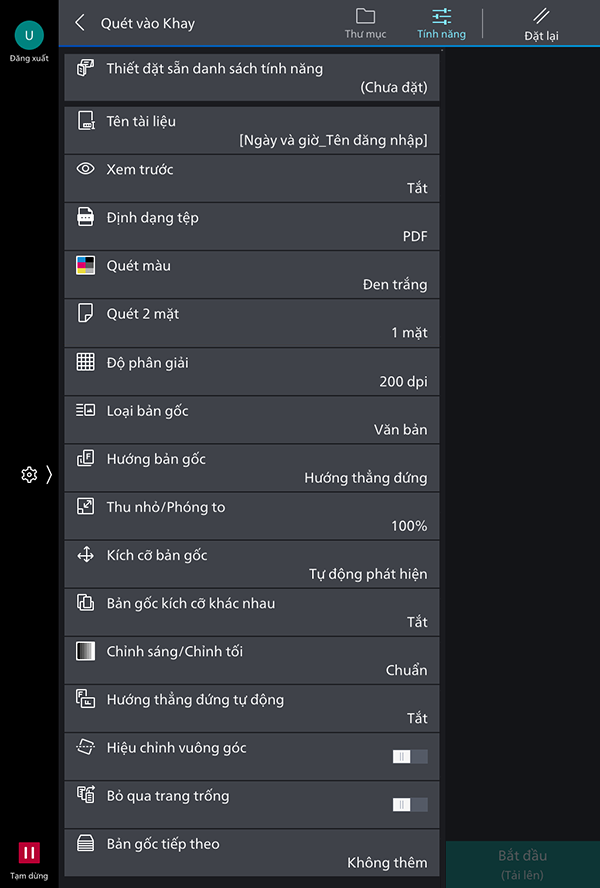Go back using the arrow beside Quét vào Khay
This screenshot has width=600, height=888.
(80, 23)
